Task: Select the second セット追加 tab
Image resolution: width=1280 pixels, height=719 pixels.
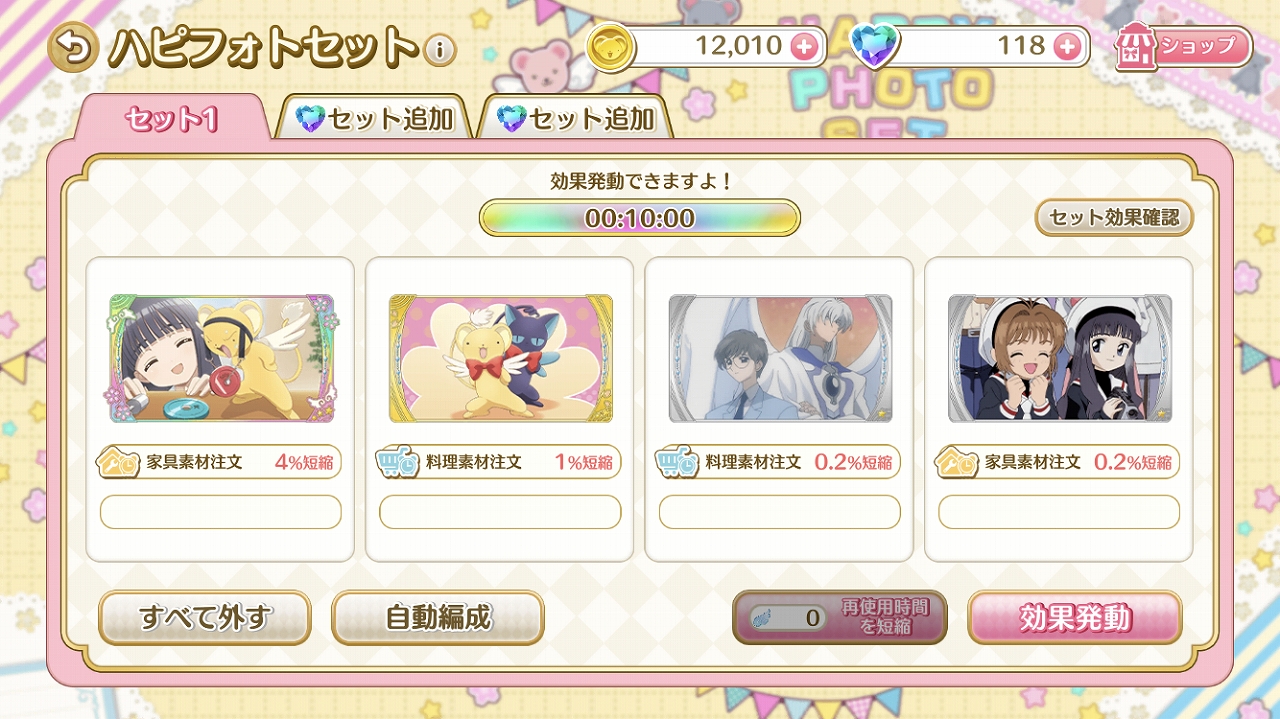Action: click(575, 119)
